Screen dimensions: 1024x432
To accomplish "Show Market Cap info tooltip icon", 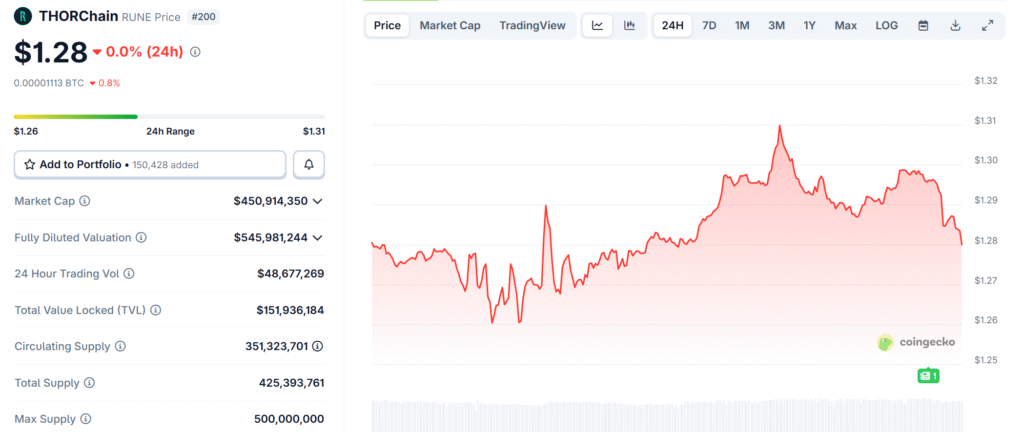I will coord(84,201).
